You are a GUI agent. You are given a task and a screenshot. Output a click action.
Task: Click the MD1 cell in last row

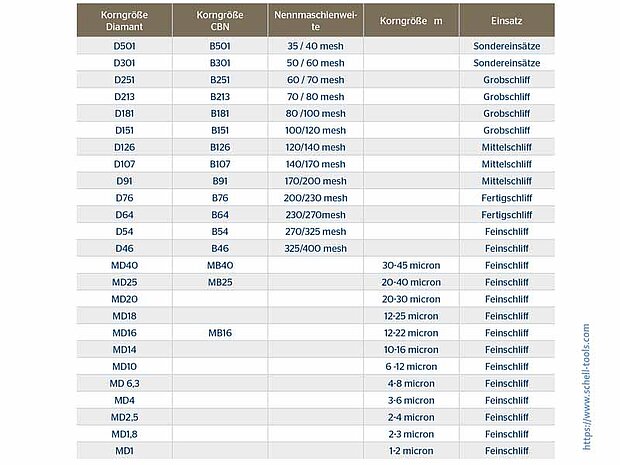pos(125,451)
